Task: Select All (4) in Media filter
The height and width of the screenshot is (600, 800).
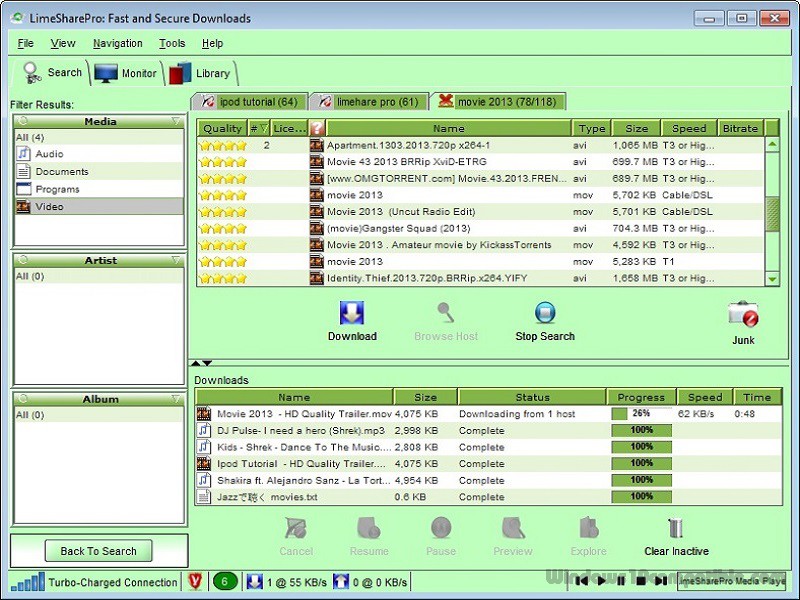Action: tap(99, 137)
